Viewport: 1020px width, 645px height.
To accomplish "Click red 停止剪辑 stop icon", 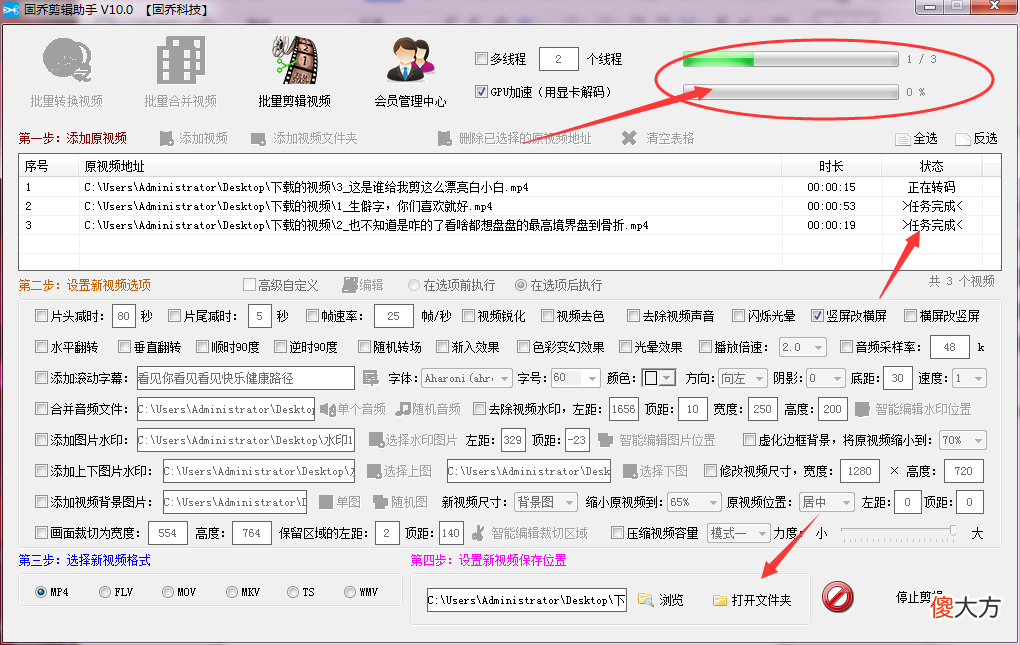I will click(x=837, y=597).
